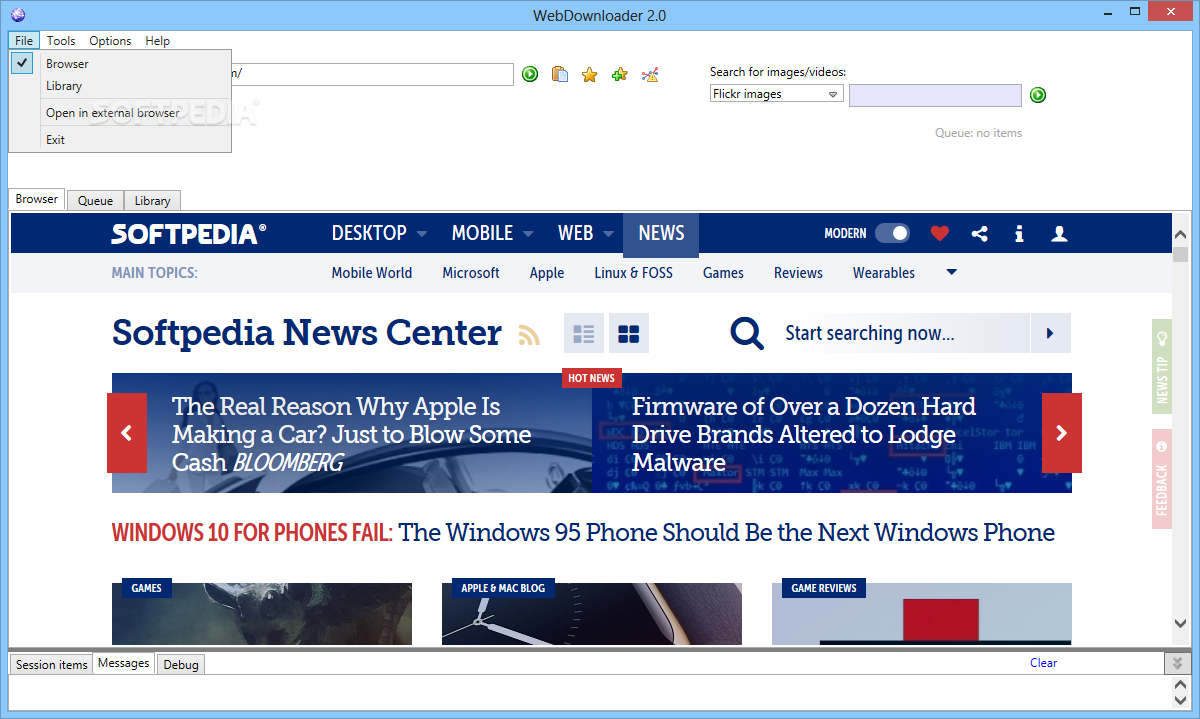Switch to the grid view layout icon
1200x719 pixels.
[629, 333]
